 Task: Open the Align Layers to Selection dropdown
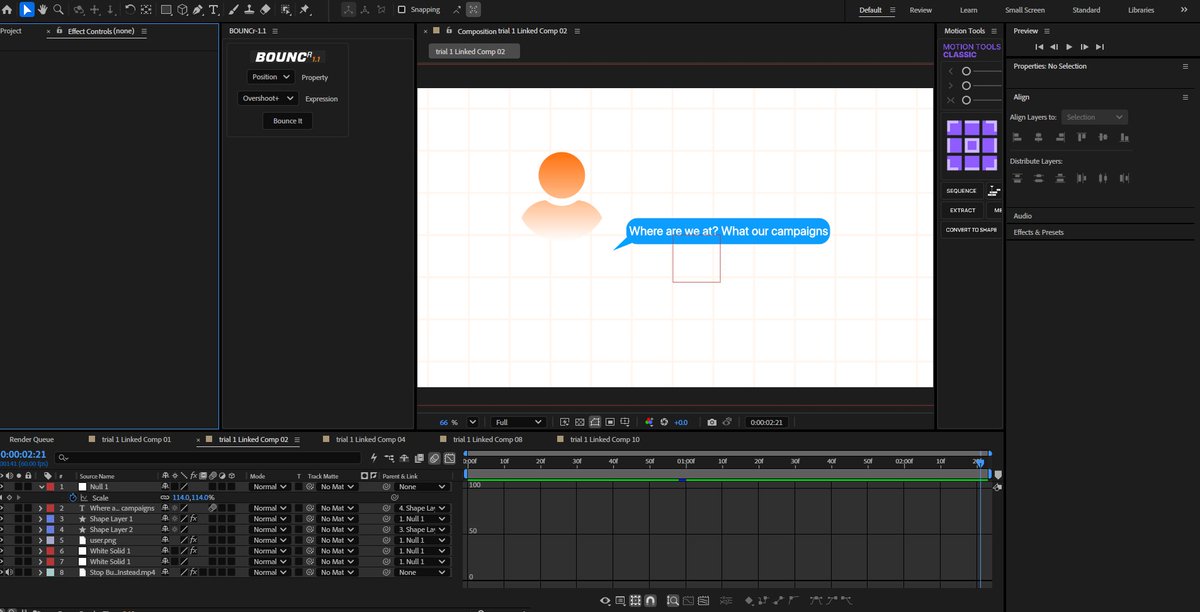click(1094, 117)
